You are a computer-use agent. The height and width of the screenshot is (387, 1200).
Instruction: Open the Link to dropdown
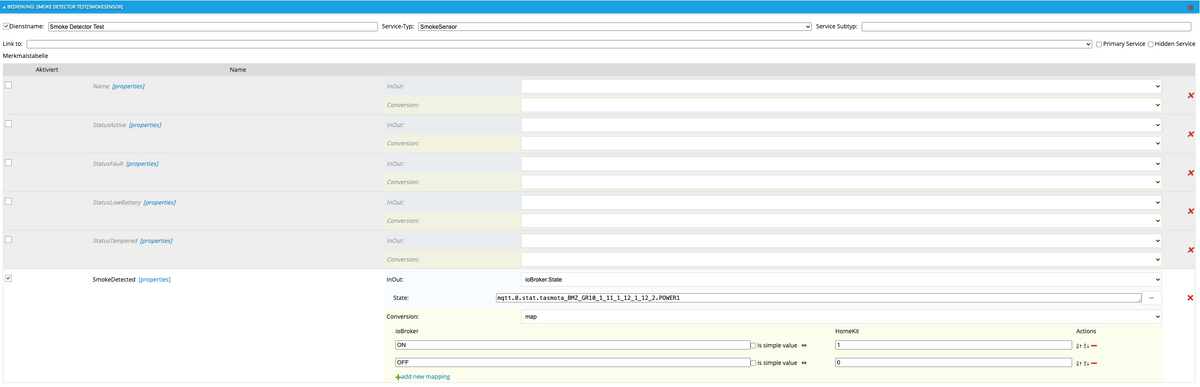[559, 44]
